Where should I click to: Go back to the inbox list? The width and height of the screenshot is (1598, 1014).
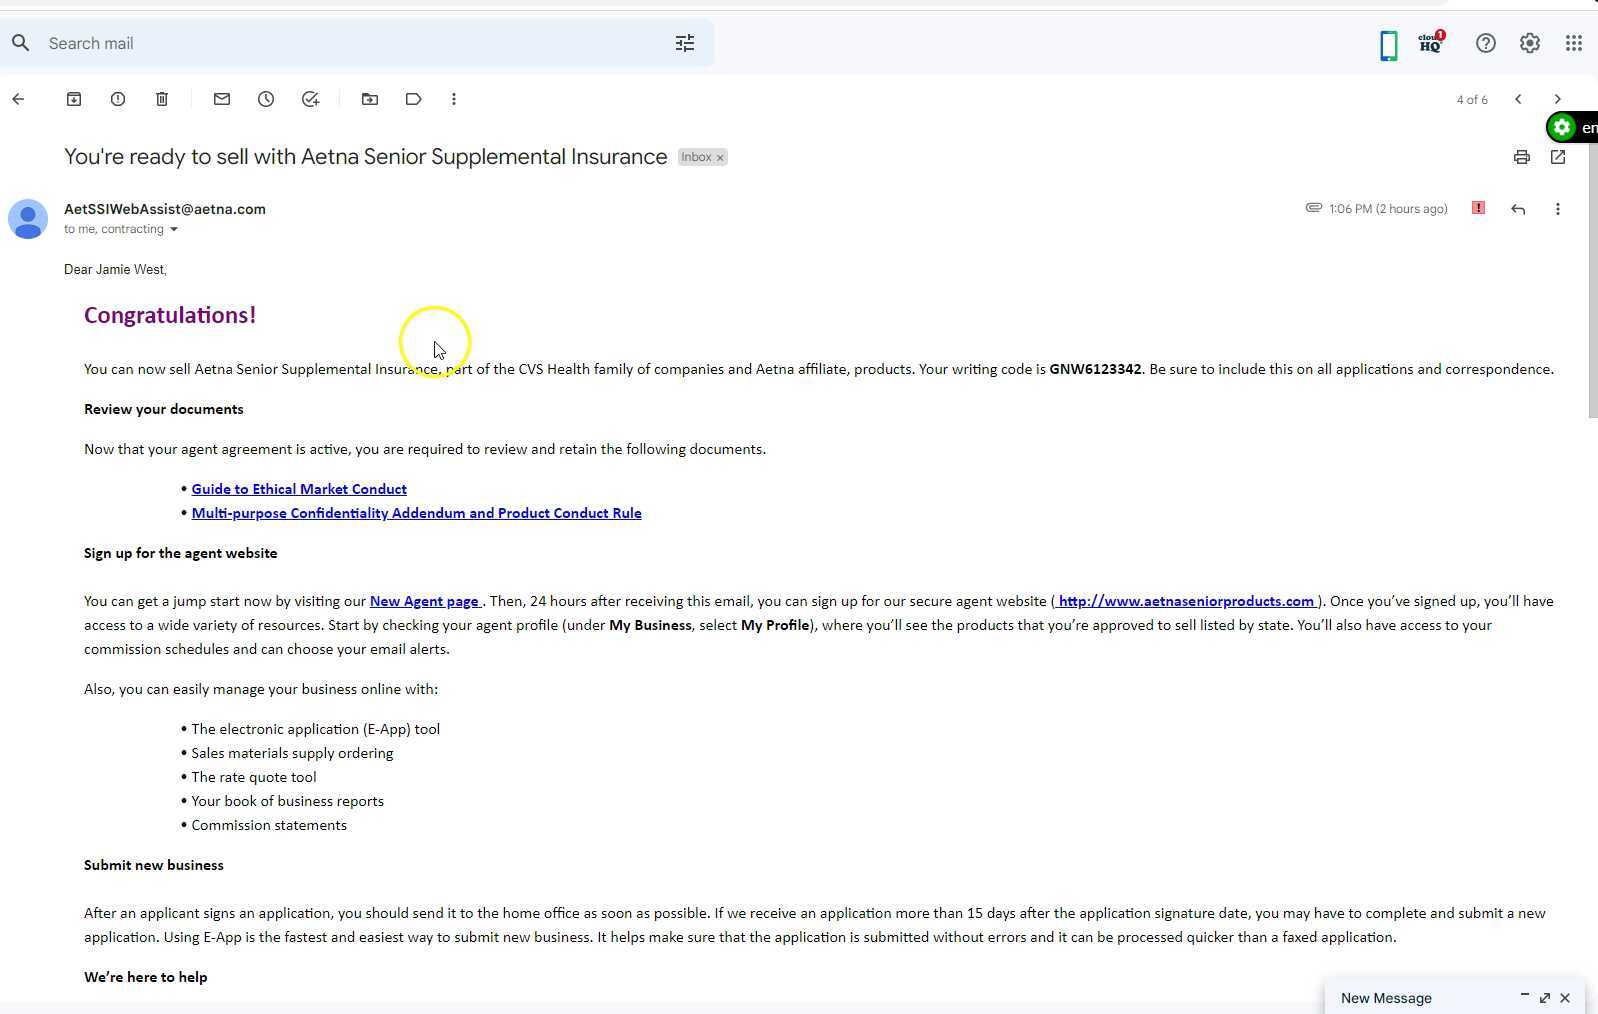[18, 99]
